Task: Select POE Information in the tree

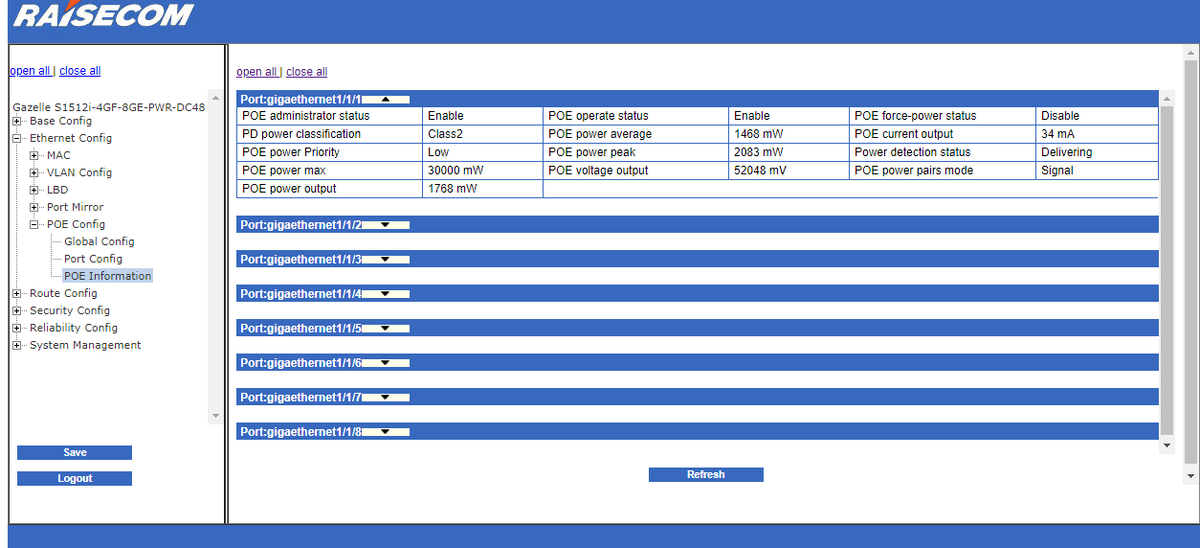Action: pyautogui.click(x=108, y=276)
